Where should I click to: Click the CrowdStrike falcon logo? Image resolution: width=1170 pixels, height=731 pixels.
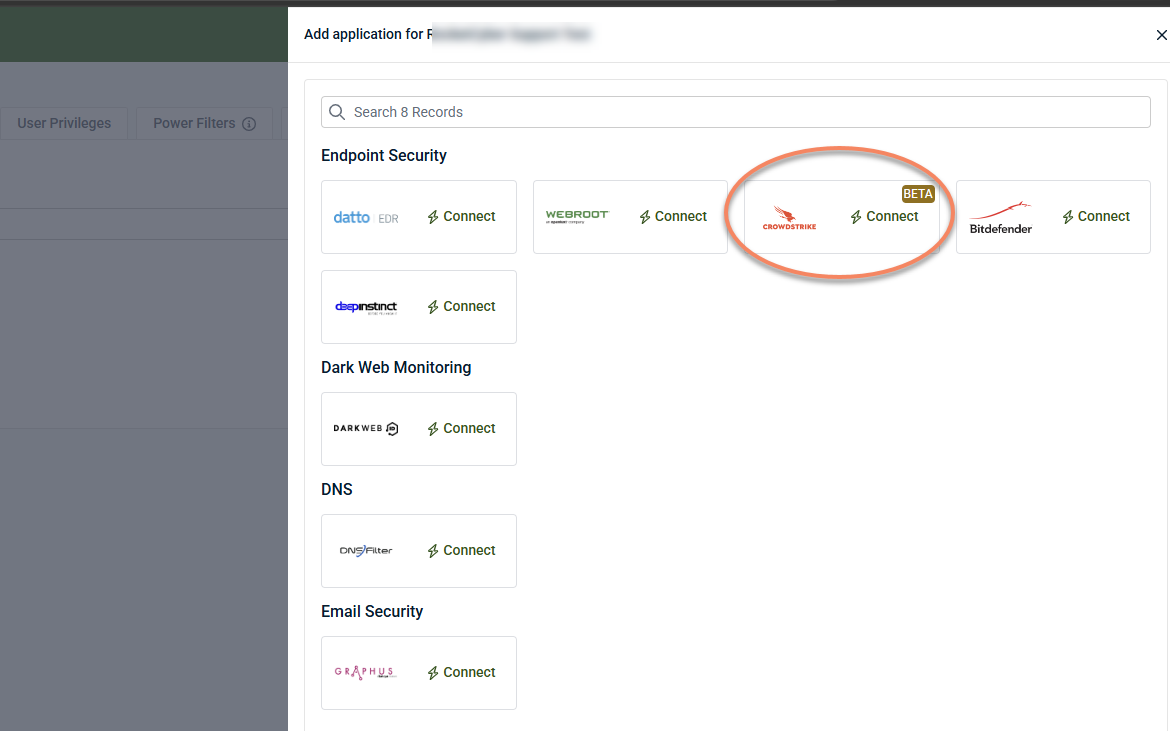click(789, 218)
